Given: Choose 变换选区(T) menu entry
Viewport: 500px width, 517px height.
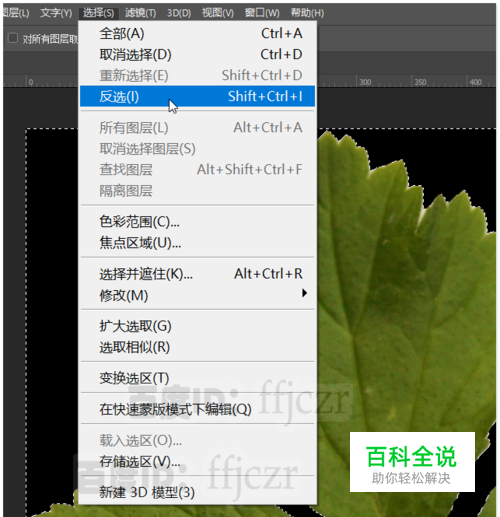Looking at the screenshot, I should [x=197, y=378].
